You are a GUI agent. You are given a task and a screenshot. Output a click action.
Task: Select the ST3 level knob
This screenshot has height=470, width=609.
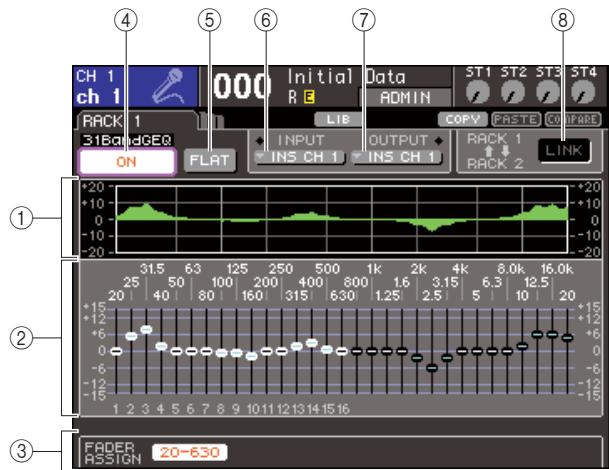pyautogui.click(x=548, y=92)
